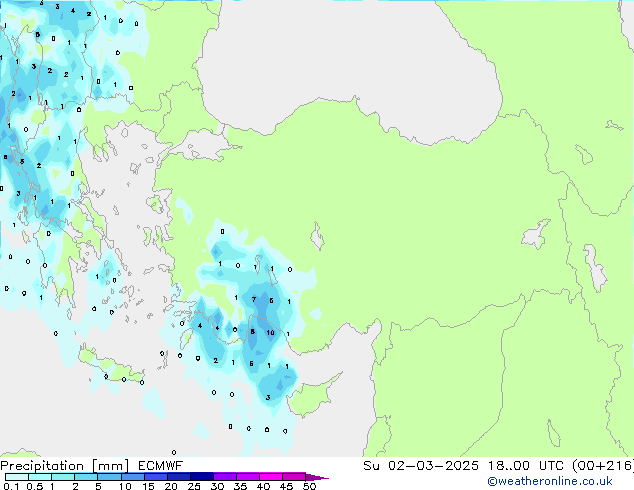The image size is (634, 490).
Task: Click the 'ECMWF' model label
Action: click(x=161, y=466)
